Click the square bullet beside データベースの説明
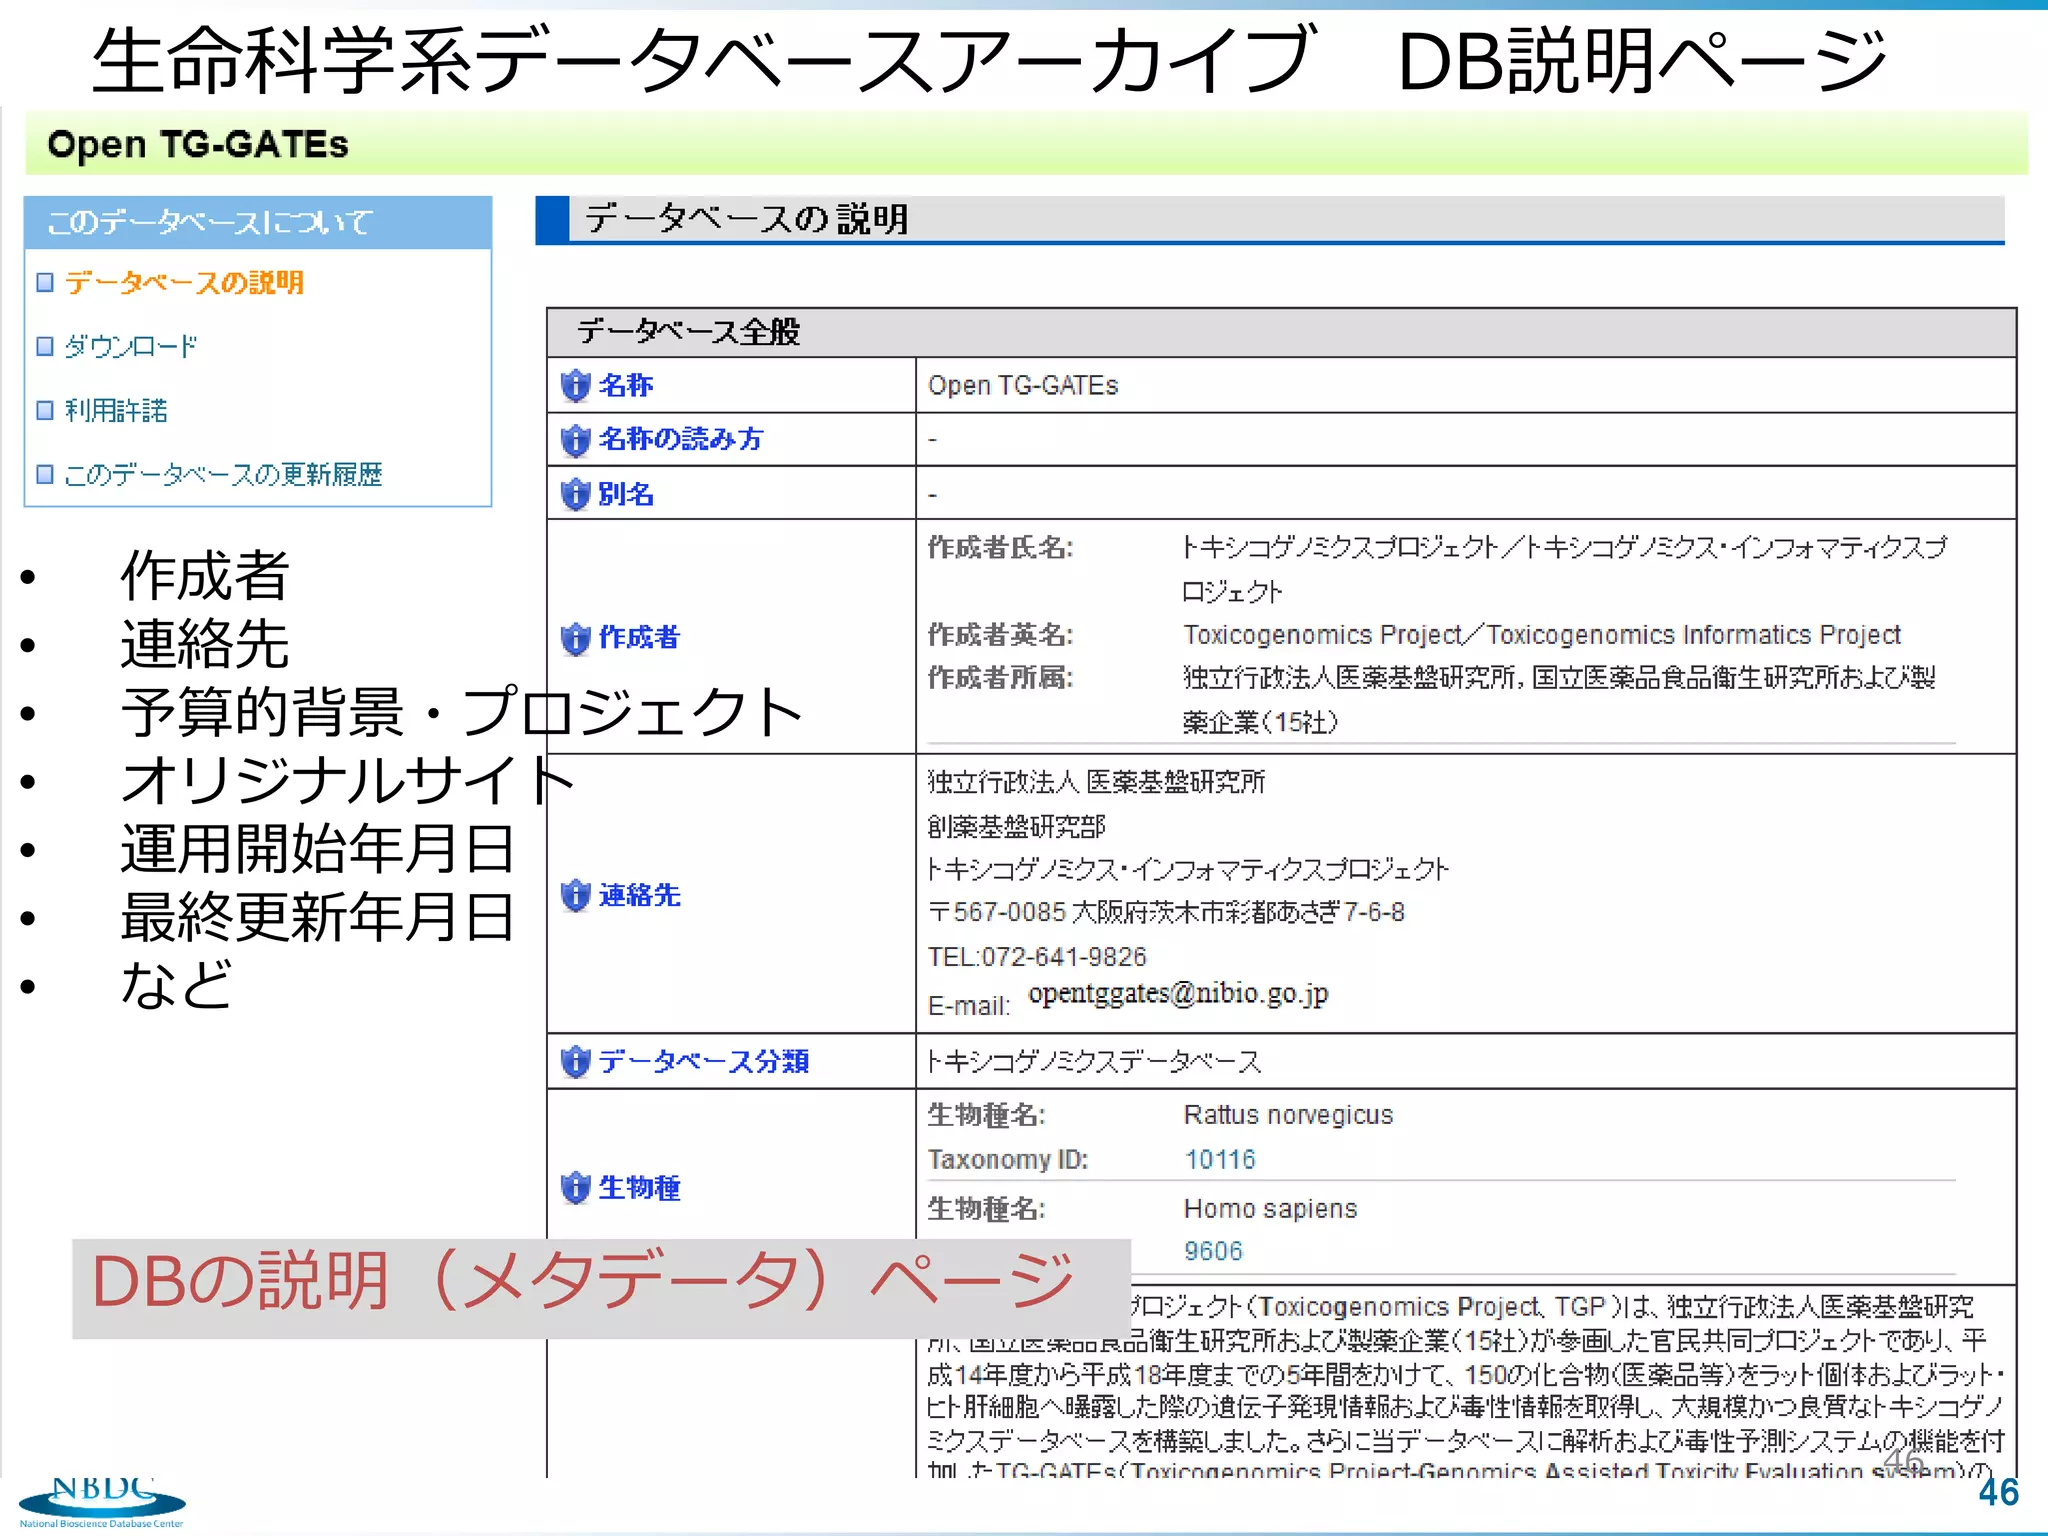This screenshot has width=2048, height=1536. coord(45,283)
